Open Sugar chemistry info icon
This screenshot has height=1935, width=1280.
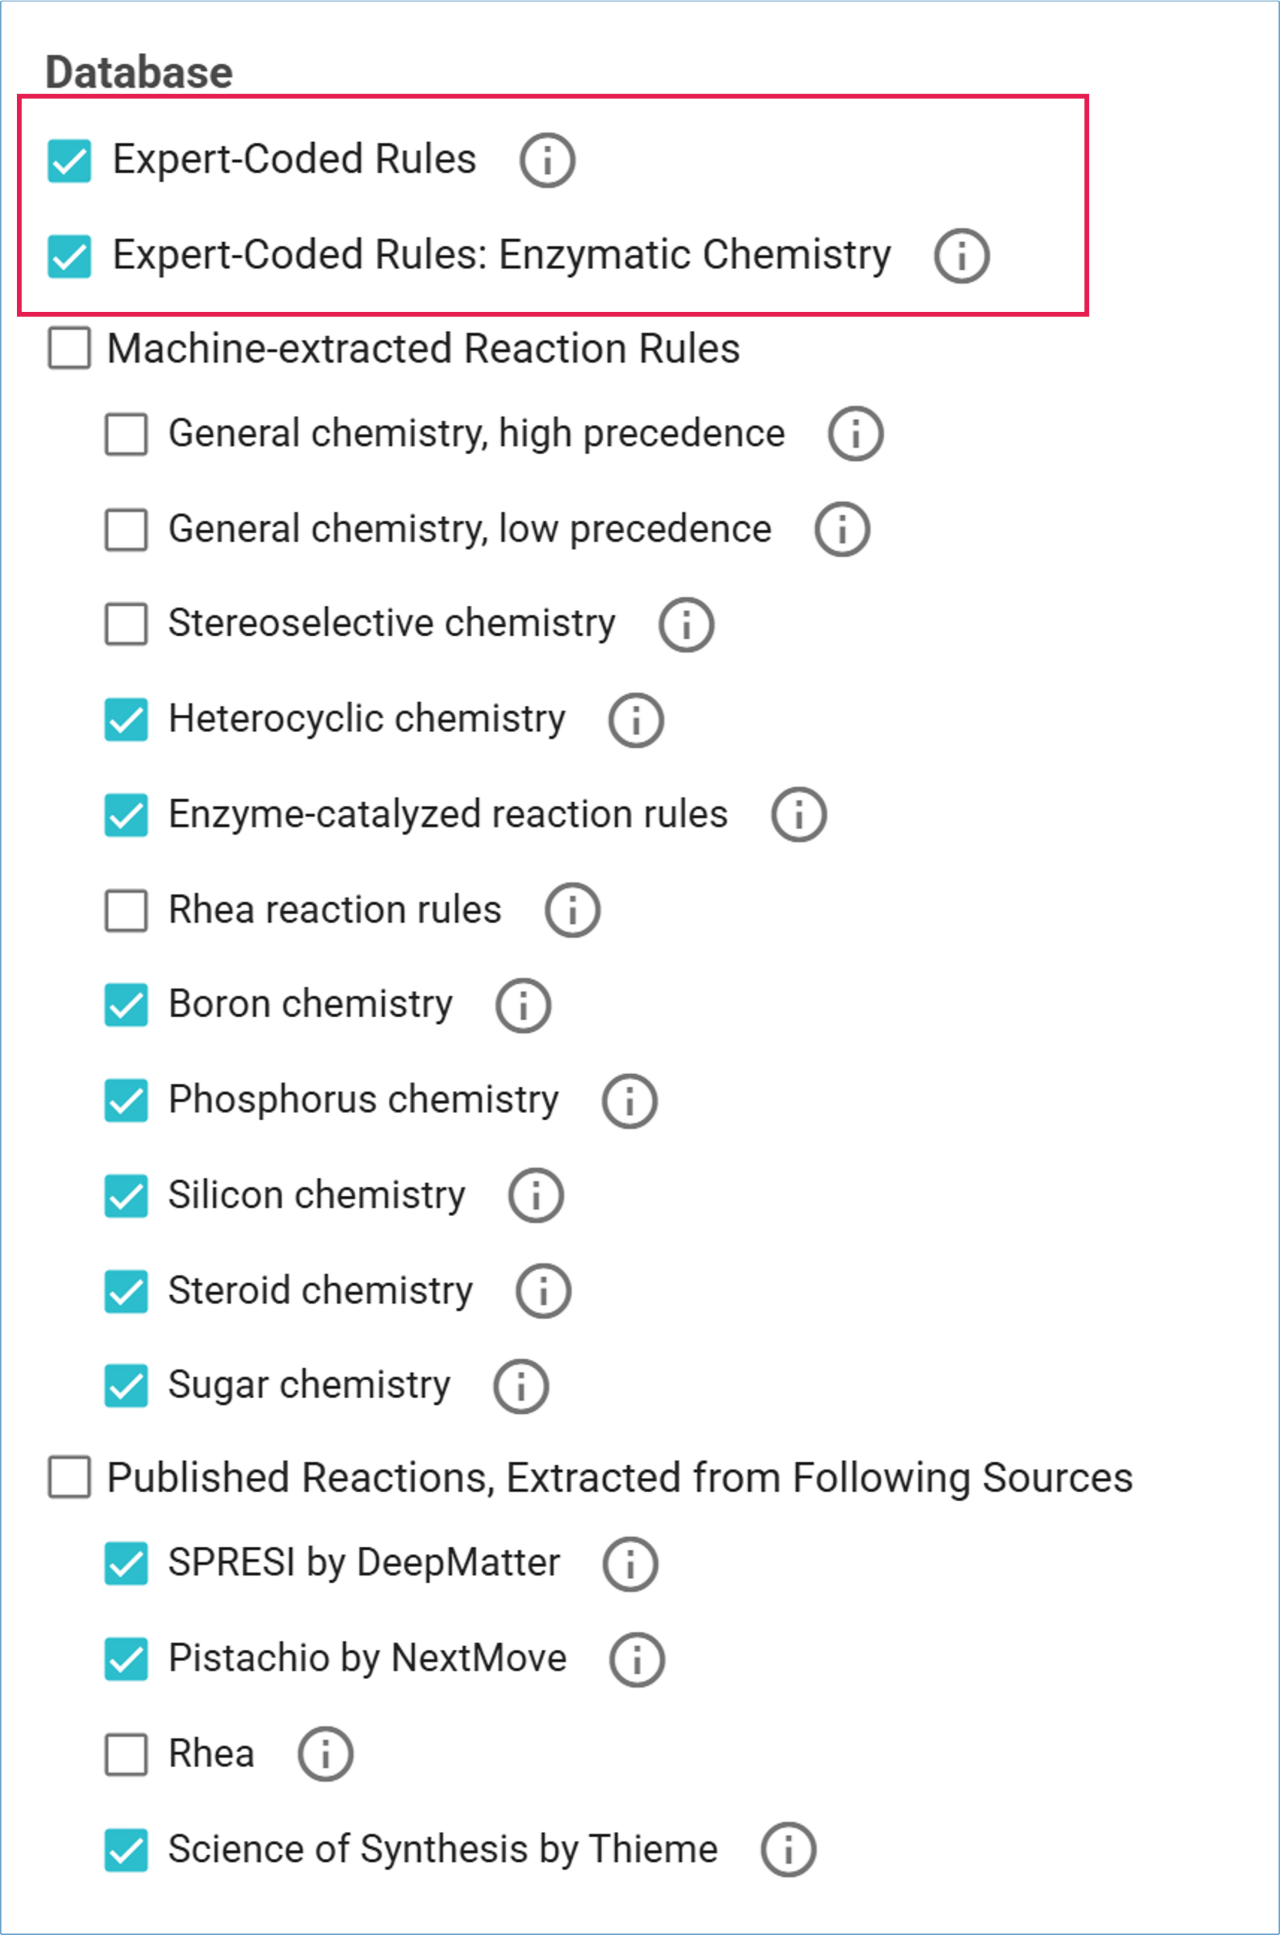pyautogui.click(x=521, y=1386)
